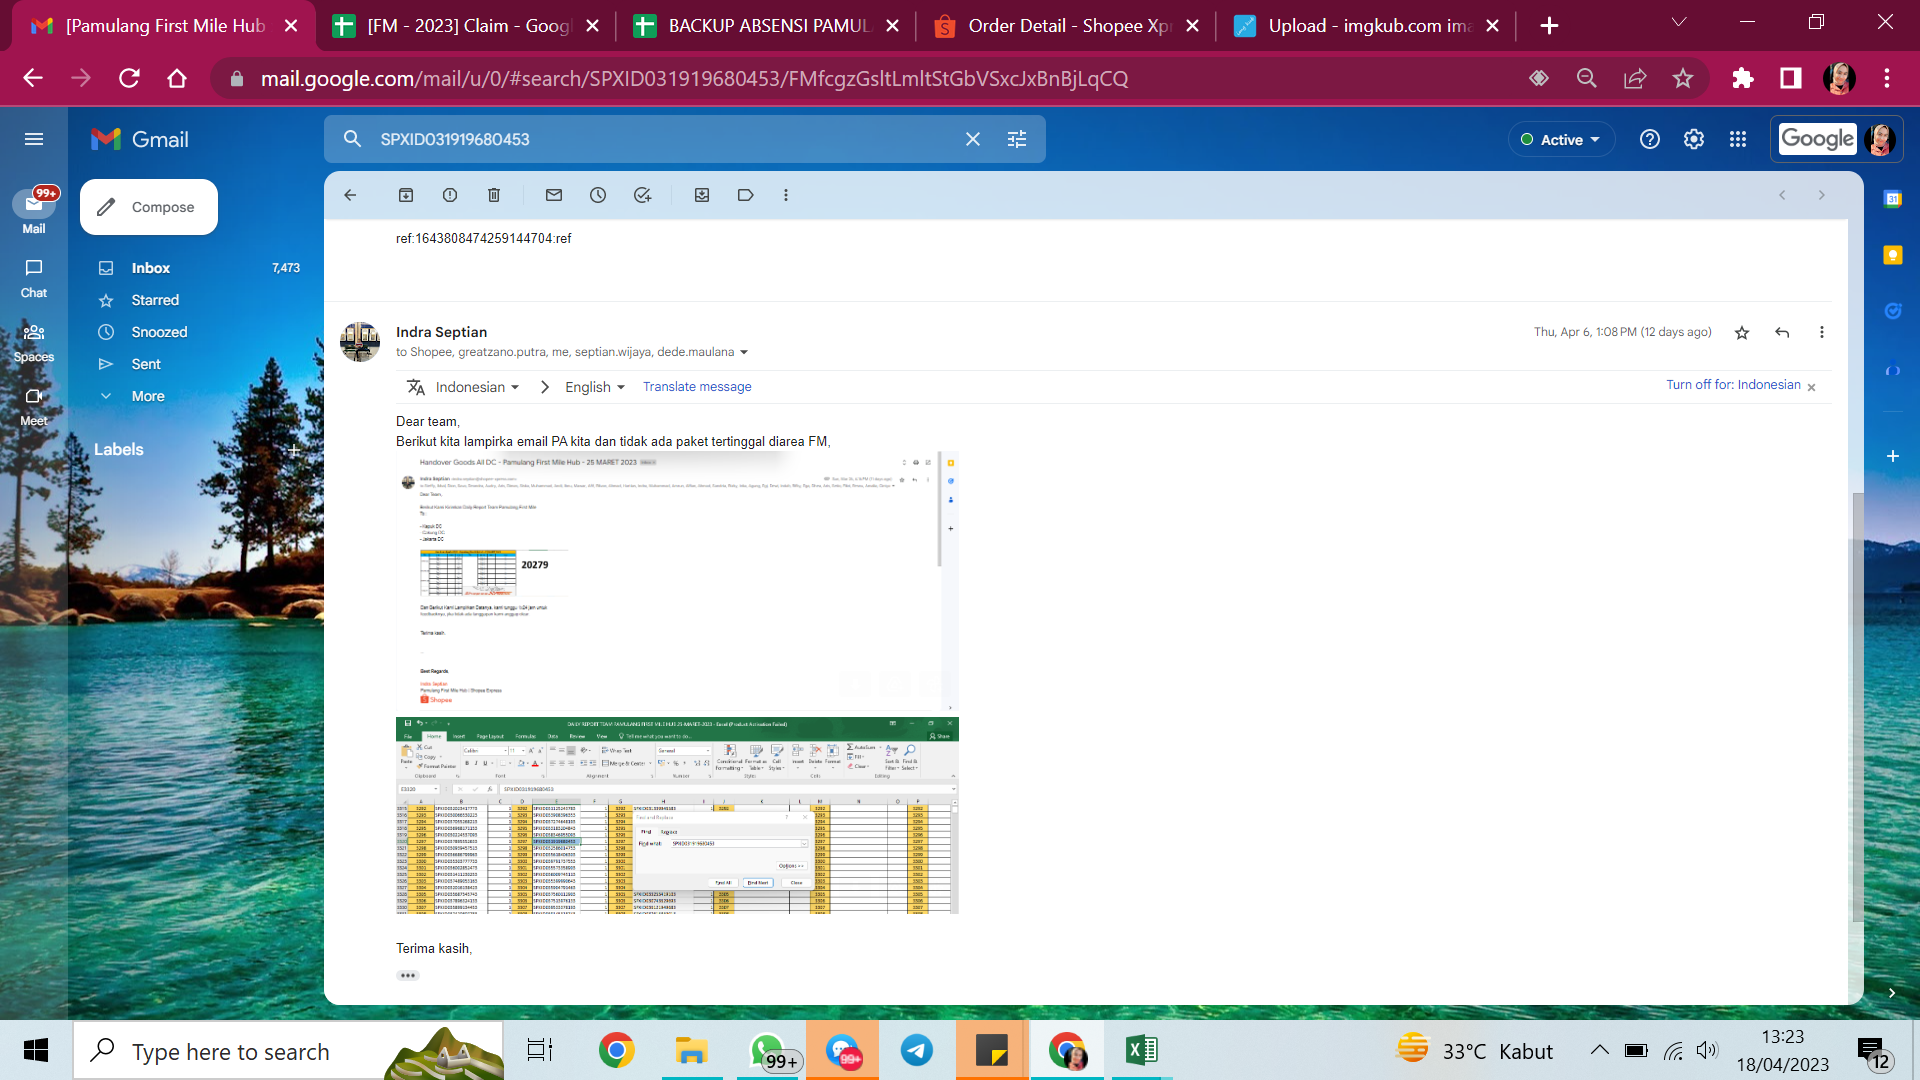Snooze this email conversation
1920x1080 pixels.
(x=598, y=195)
